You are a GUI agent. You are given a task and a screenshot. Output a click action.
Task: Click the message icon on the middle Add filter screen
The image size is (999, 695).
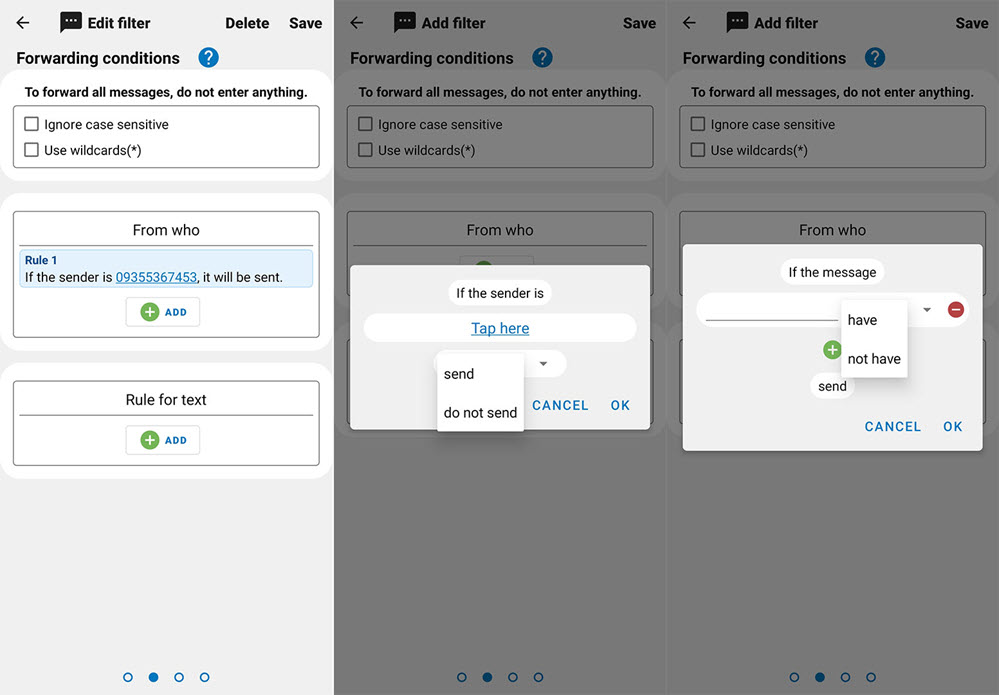pyautogui.click(x=405, y=22)
